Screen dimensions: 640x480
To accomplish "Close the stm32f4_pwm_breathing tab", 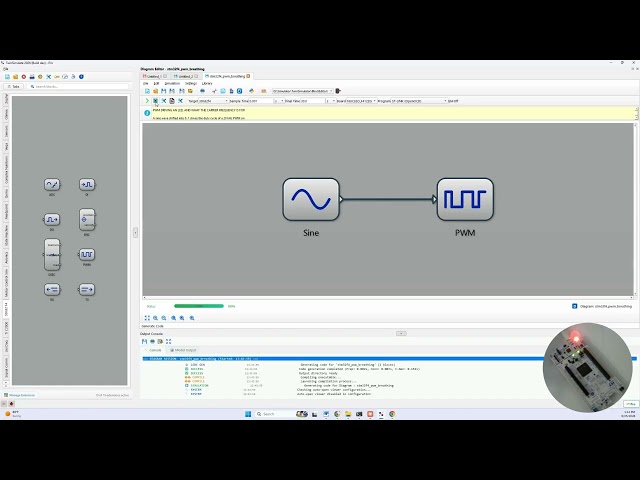I will click(248, 76).
